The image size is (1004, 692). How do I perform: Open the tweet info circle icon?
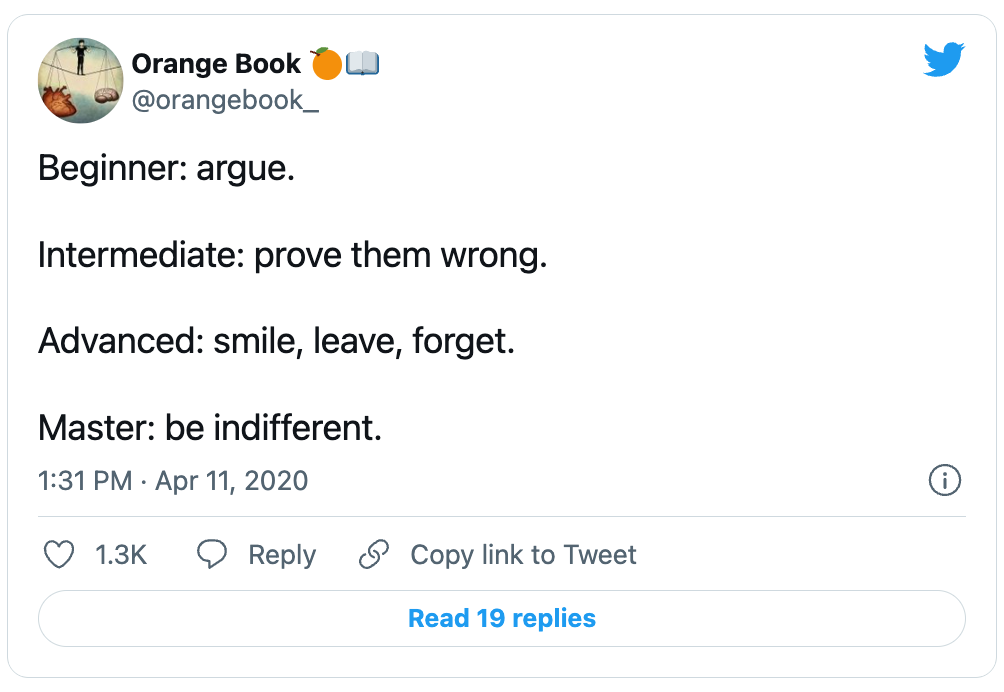945,481
